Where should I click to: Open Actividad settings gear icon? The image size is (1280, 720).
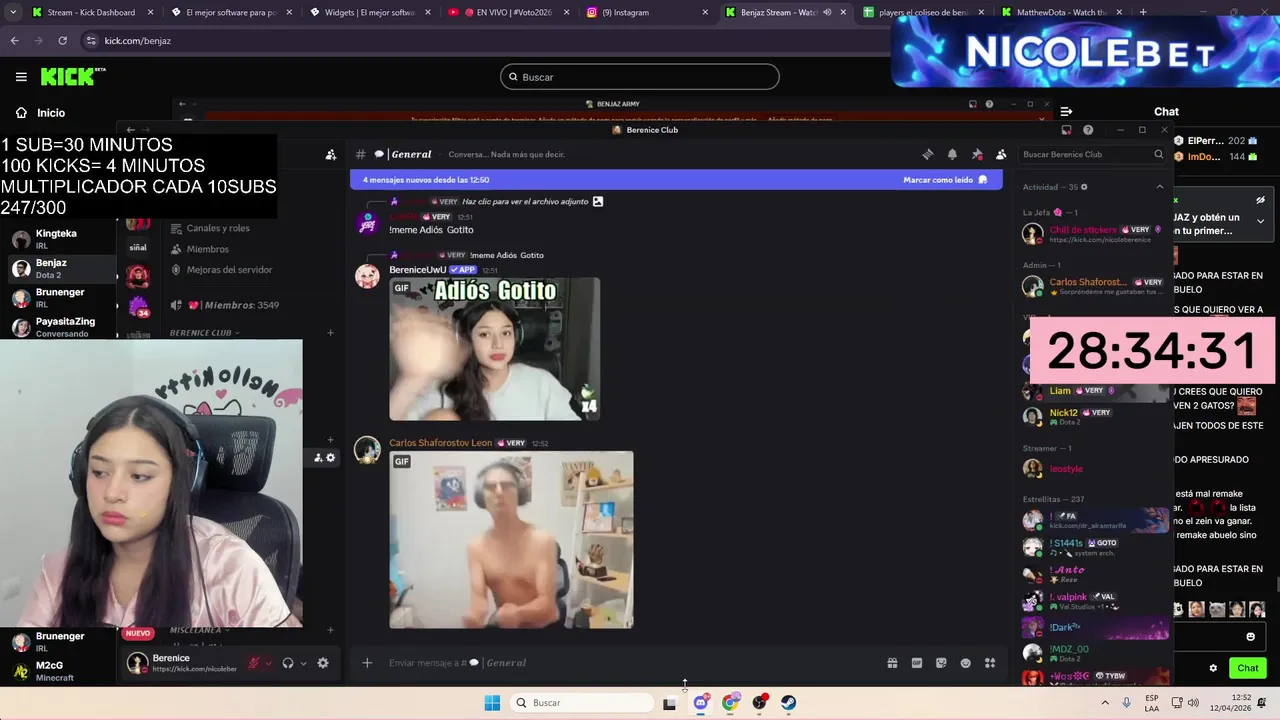pyautogui.click(x=1084, y=187)
